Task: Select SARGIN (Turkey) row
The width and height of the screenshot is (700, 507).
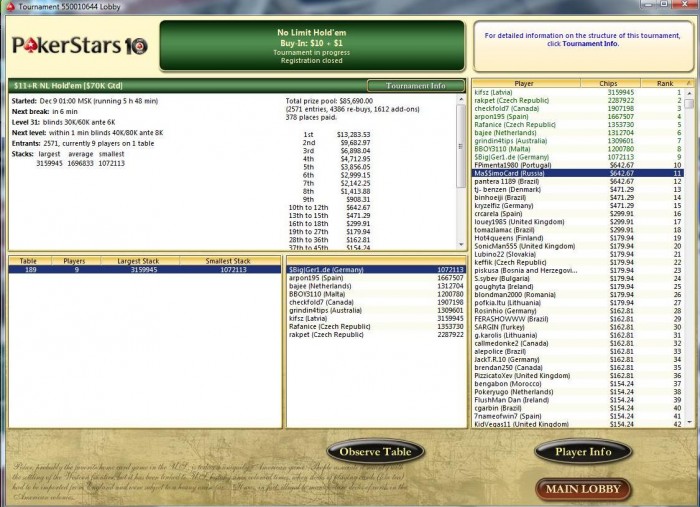Action: point(578,327)
